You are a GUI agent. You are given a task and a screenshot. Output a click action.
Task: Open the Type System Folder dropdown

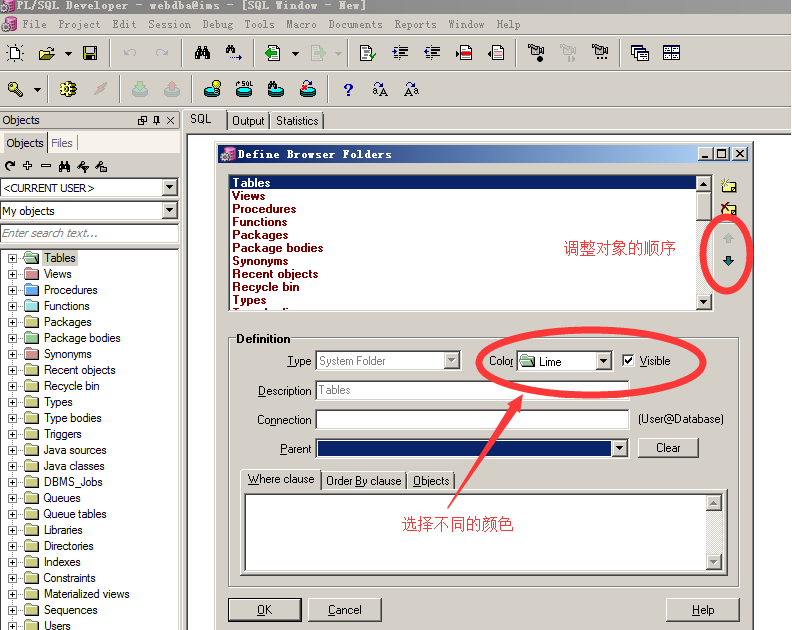452,361
